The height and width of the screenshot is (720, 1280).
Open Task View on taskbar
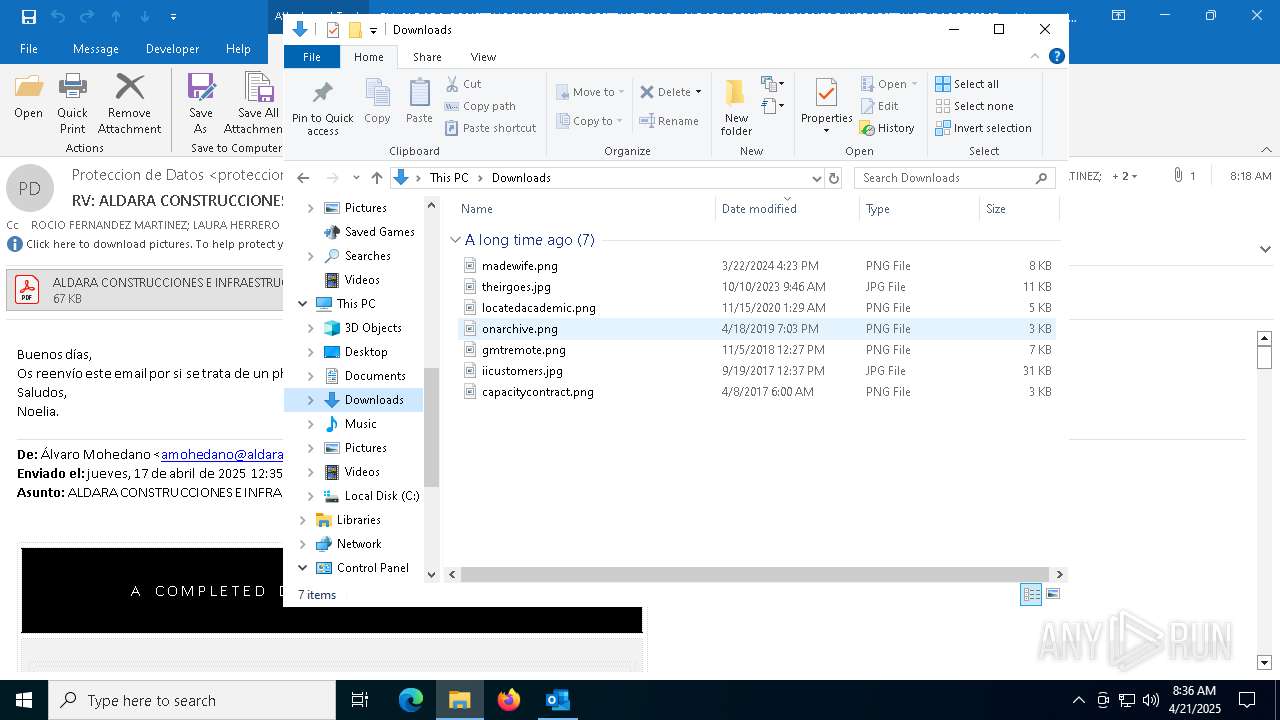pyautogui.click(x=361, y=700)
